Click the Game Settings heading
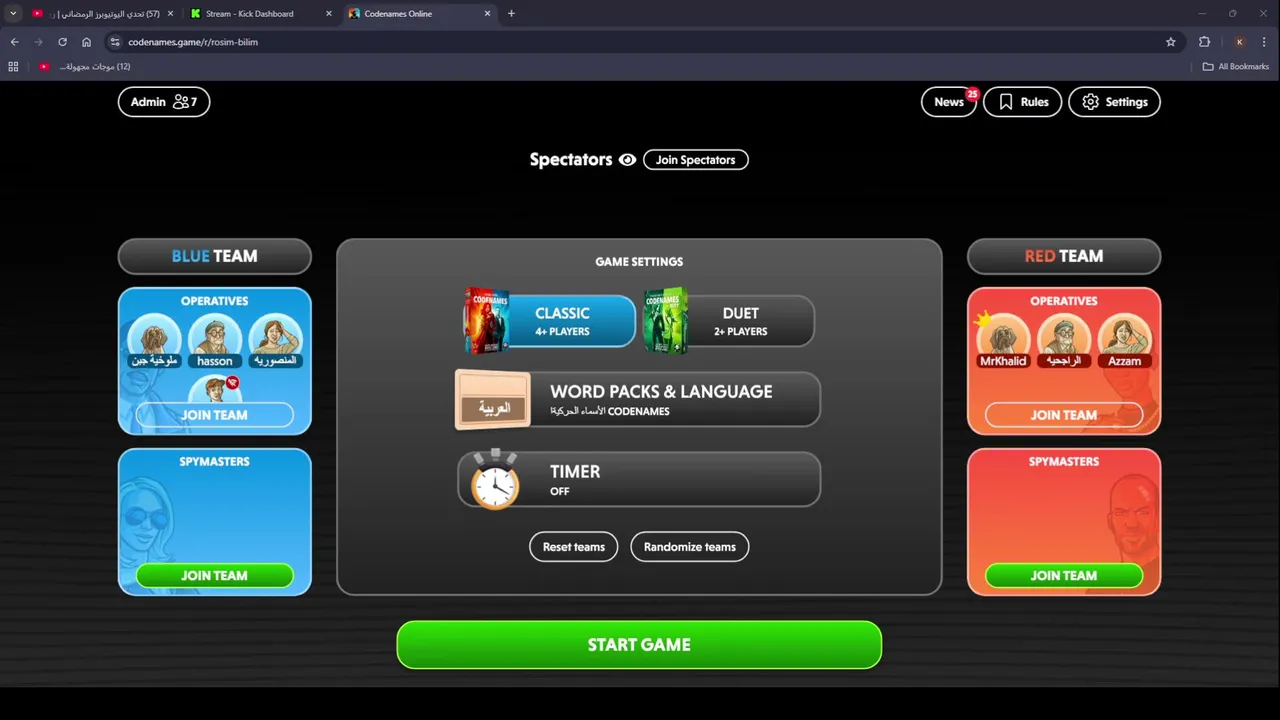 point(639,262)
